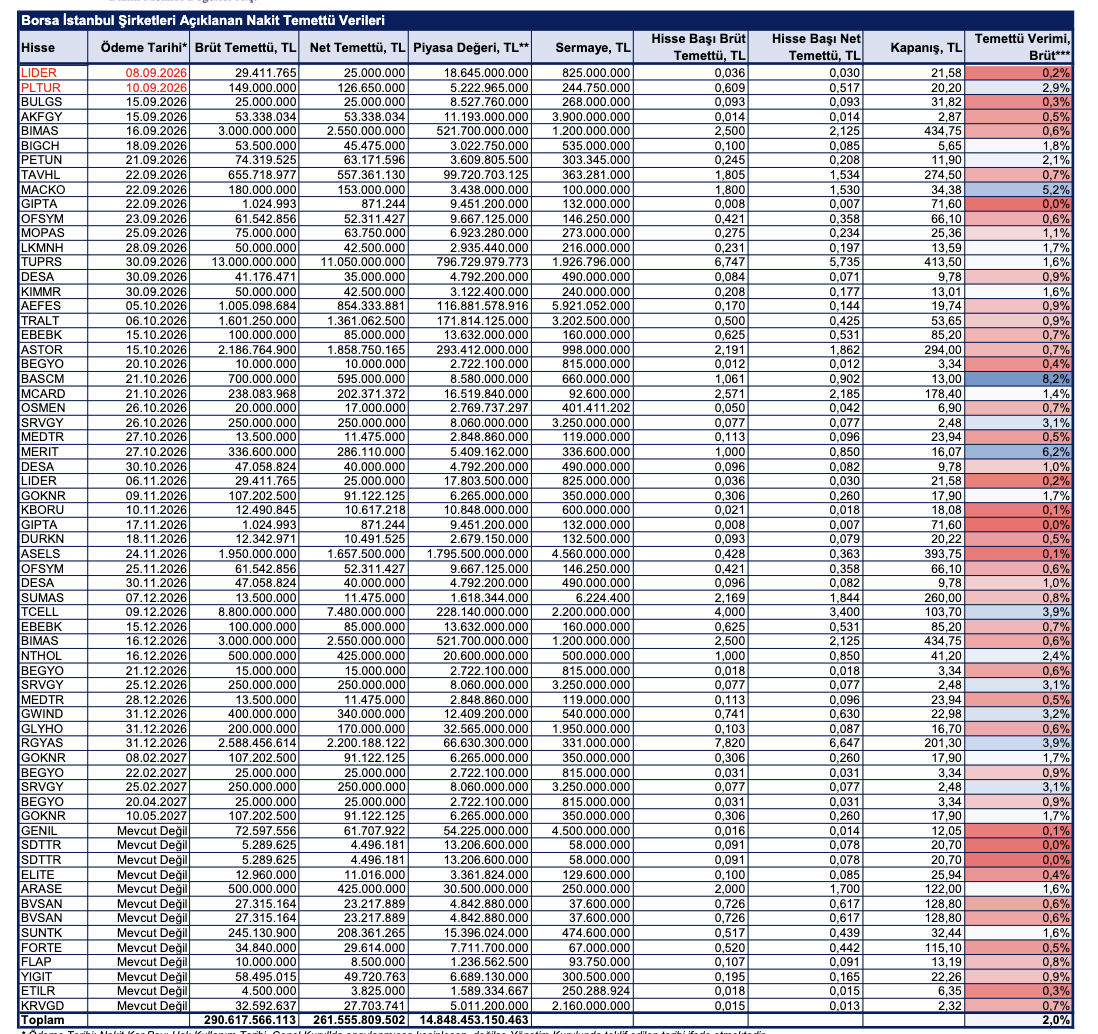Select the SUMAS ticker cell
1098x1034 pixels.
[42, 598]
